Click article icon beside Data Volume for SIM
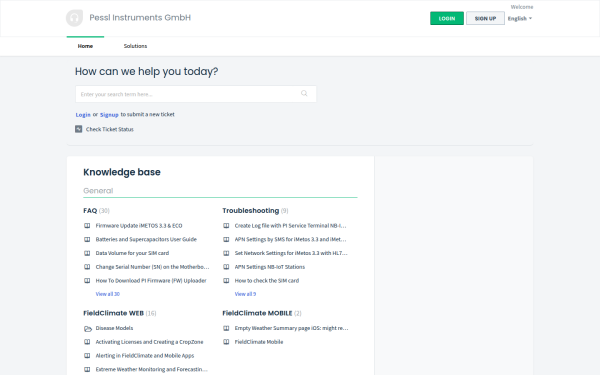Screen dimensions: 600x375 tap(87, 253)
